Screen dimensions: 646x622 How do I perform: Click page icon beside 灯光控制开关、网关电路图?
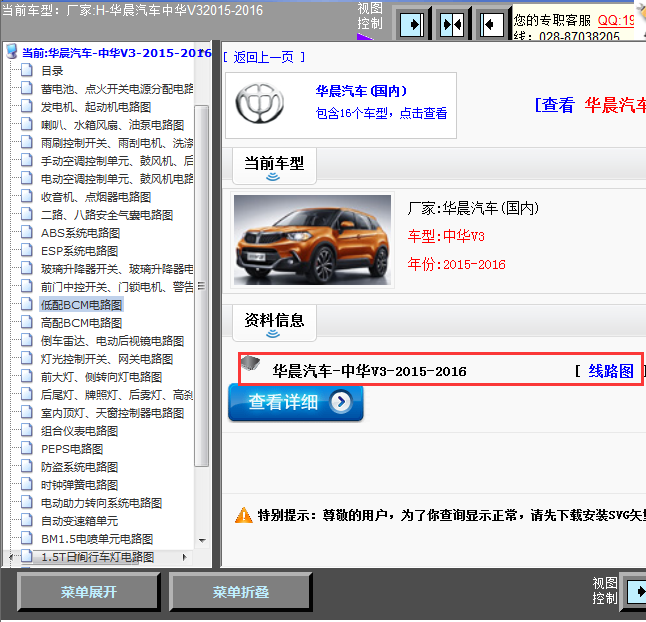27,358
